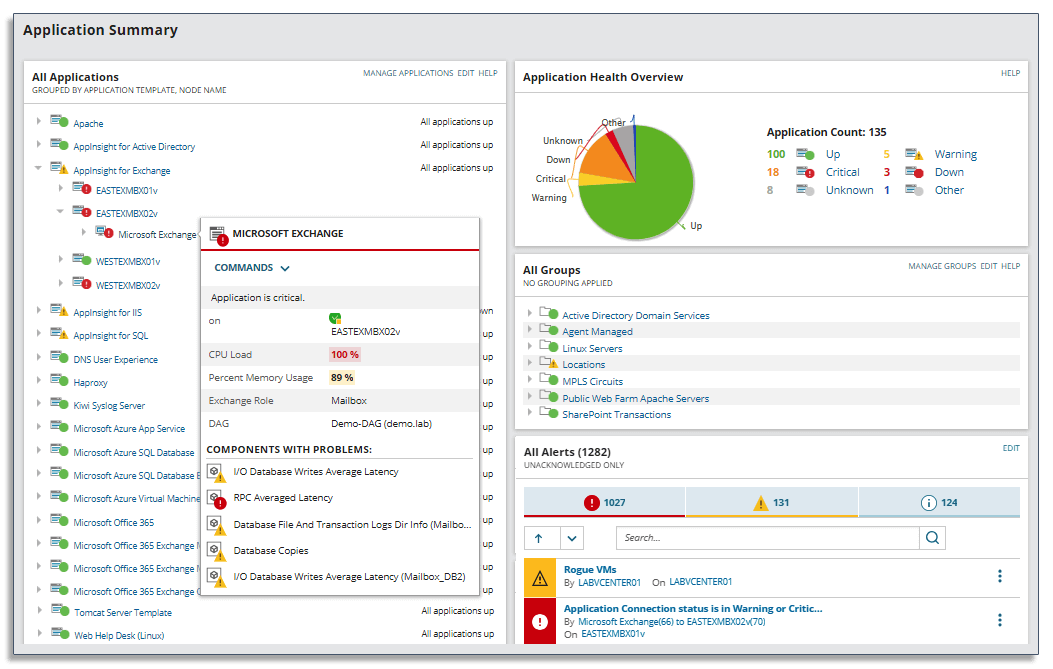1053x669 pixels.
Task: Click the Percent Memory Usage 89 % value
Action: pos(342,377)
